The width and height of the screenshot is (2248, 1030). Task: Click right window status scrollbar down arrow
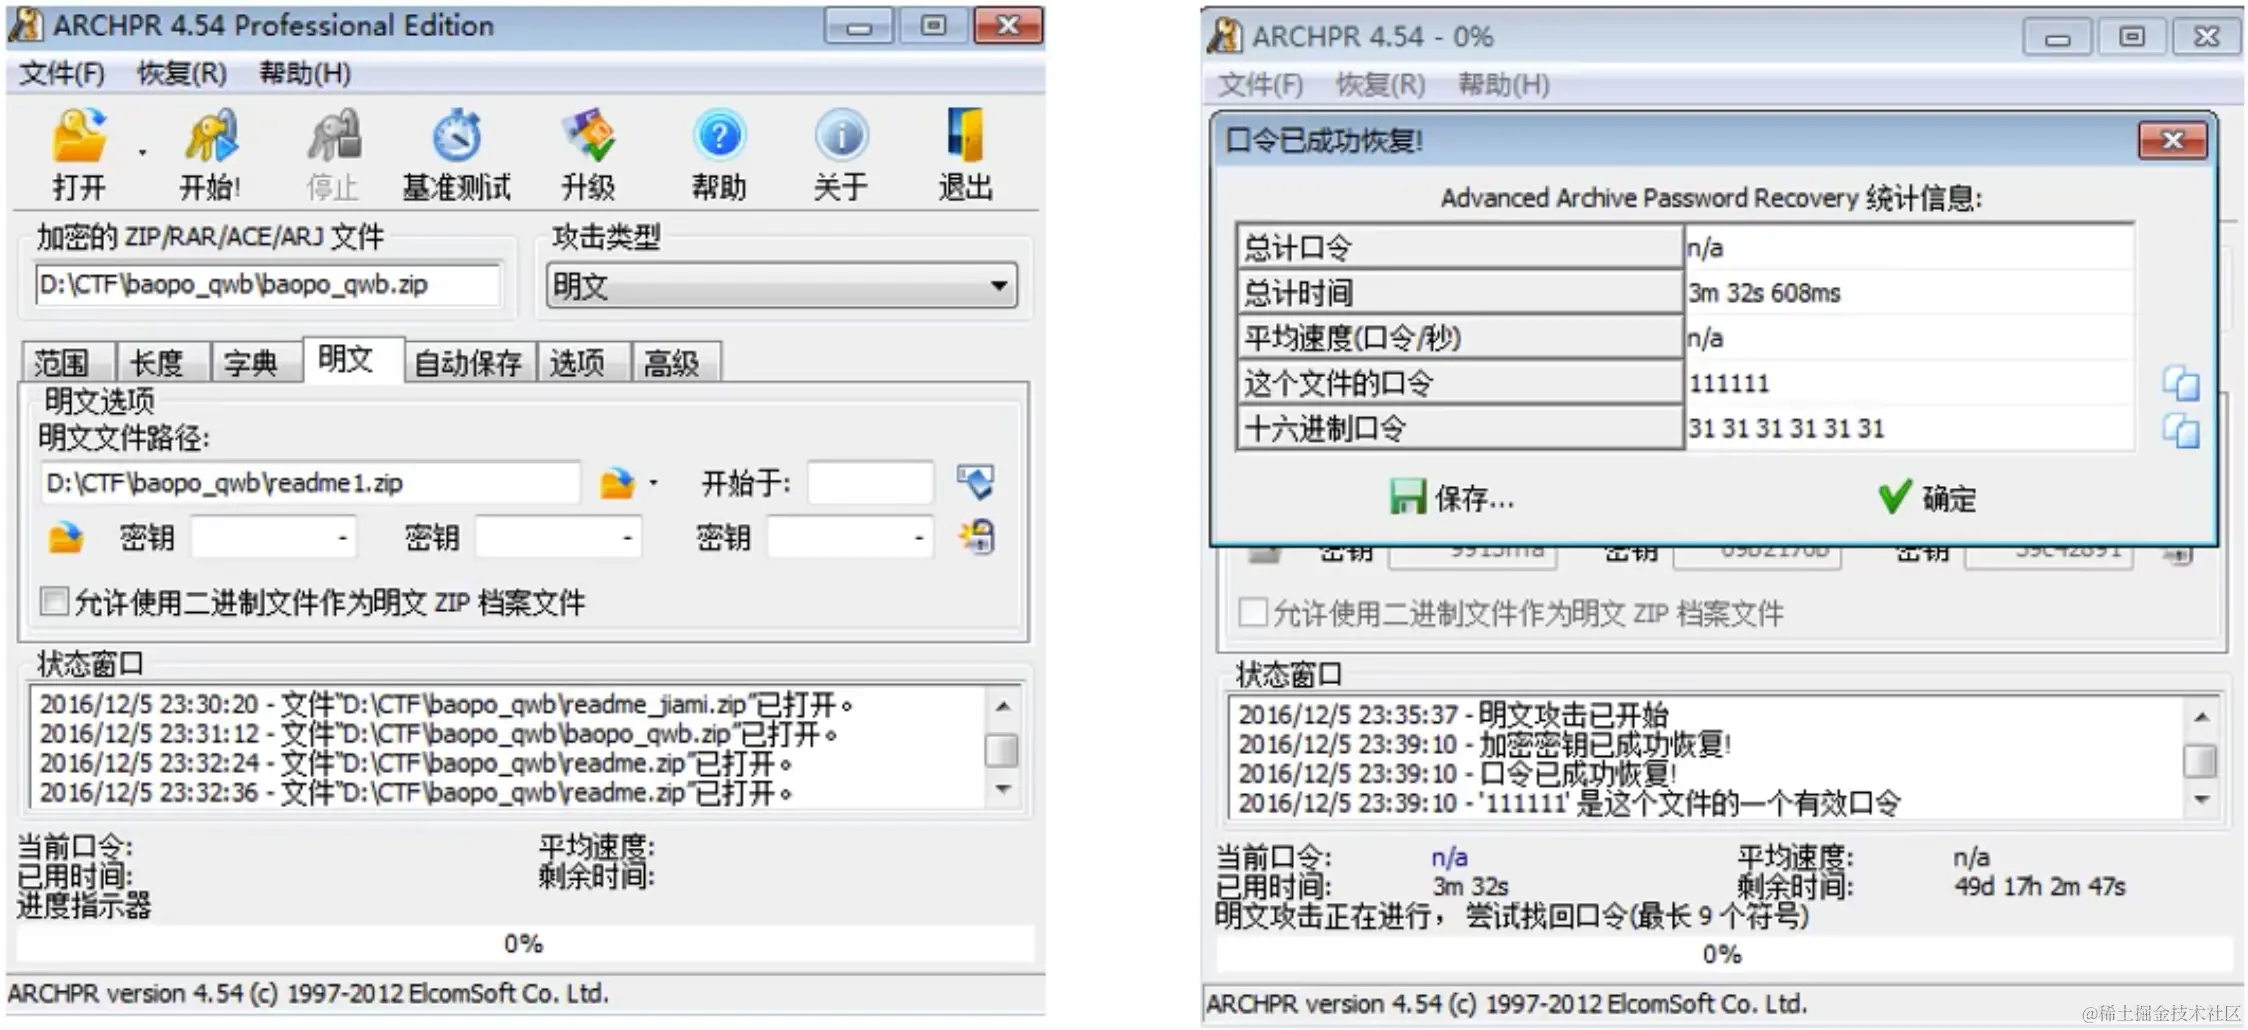coord(2201,800)
